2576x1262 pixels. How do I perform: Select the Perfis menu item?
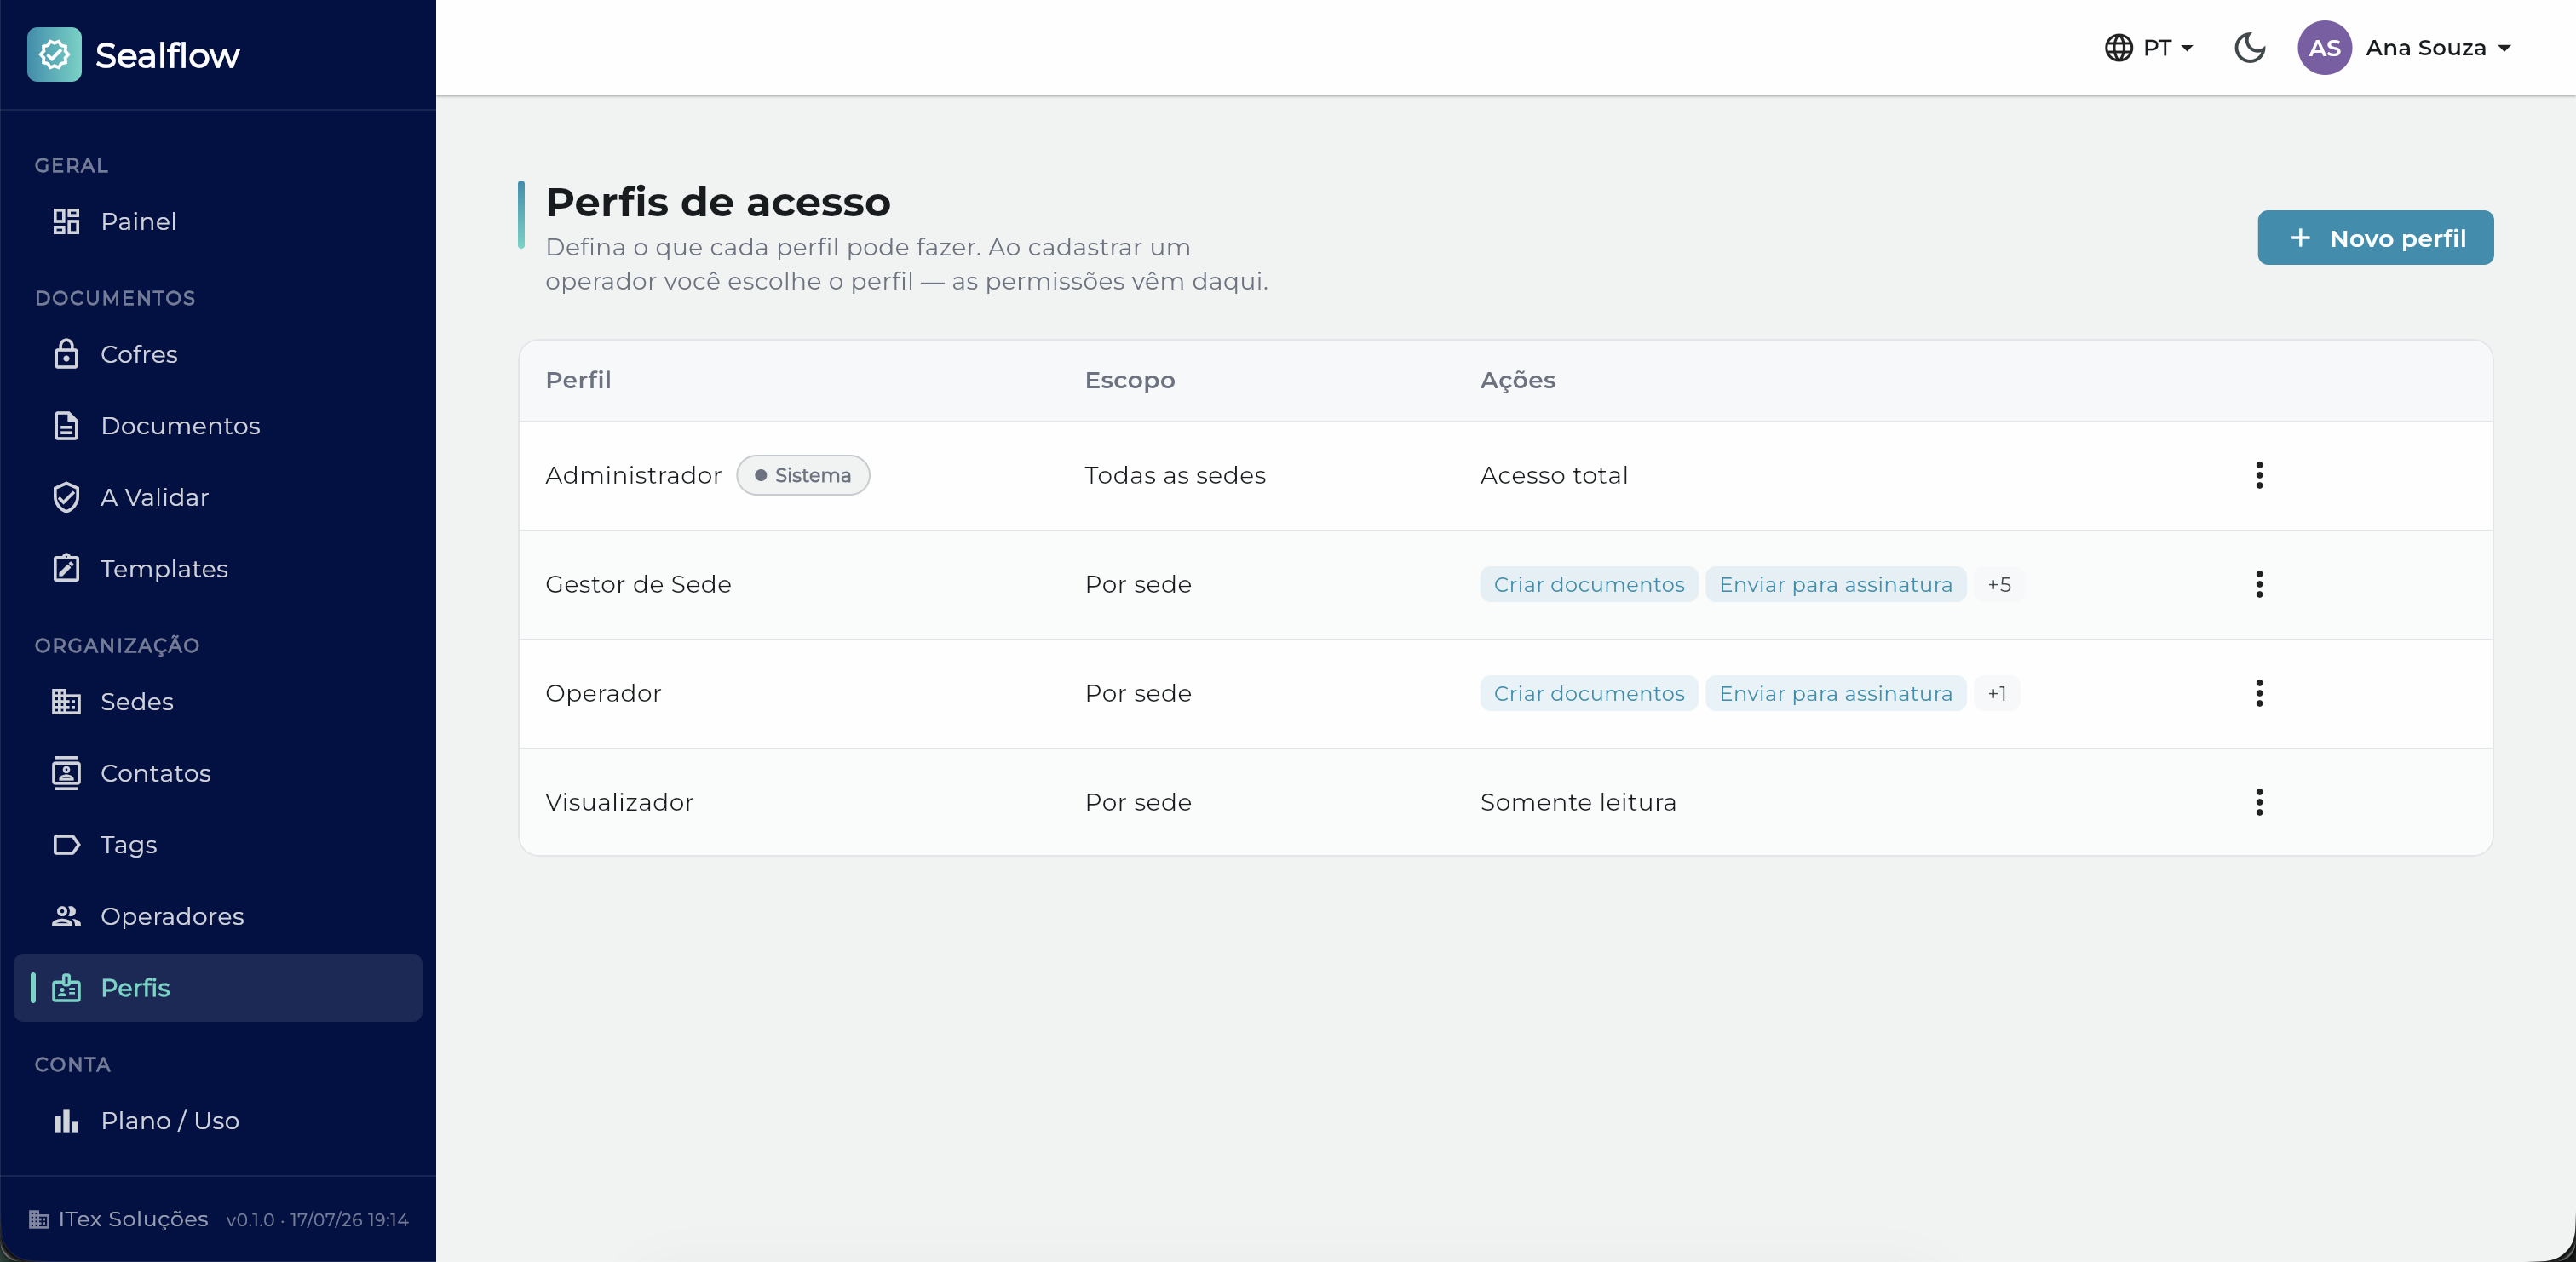(x=218, y=988)
